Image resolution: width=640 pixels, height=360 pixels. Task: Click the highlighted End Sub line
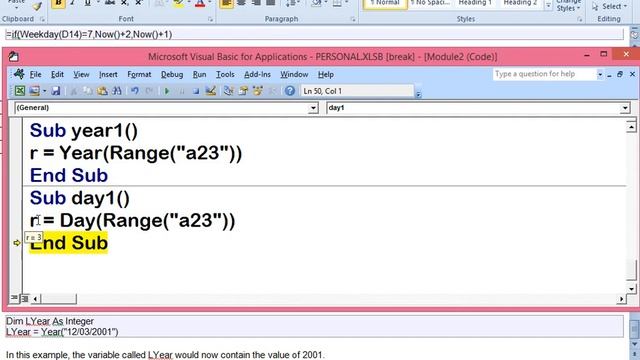[x=69, y=243]
